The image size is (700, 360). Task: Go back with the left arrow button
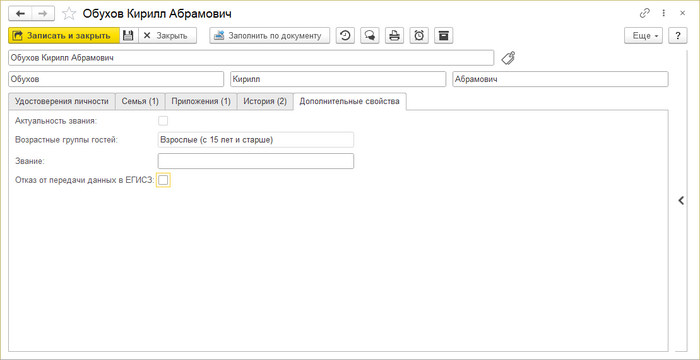point(21,13)
